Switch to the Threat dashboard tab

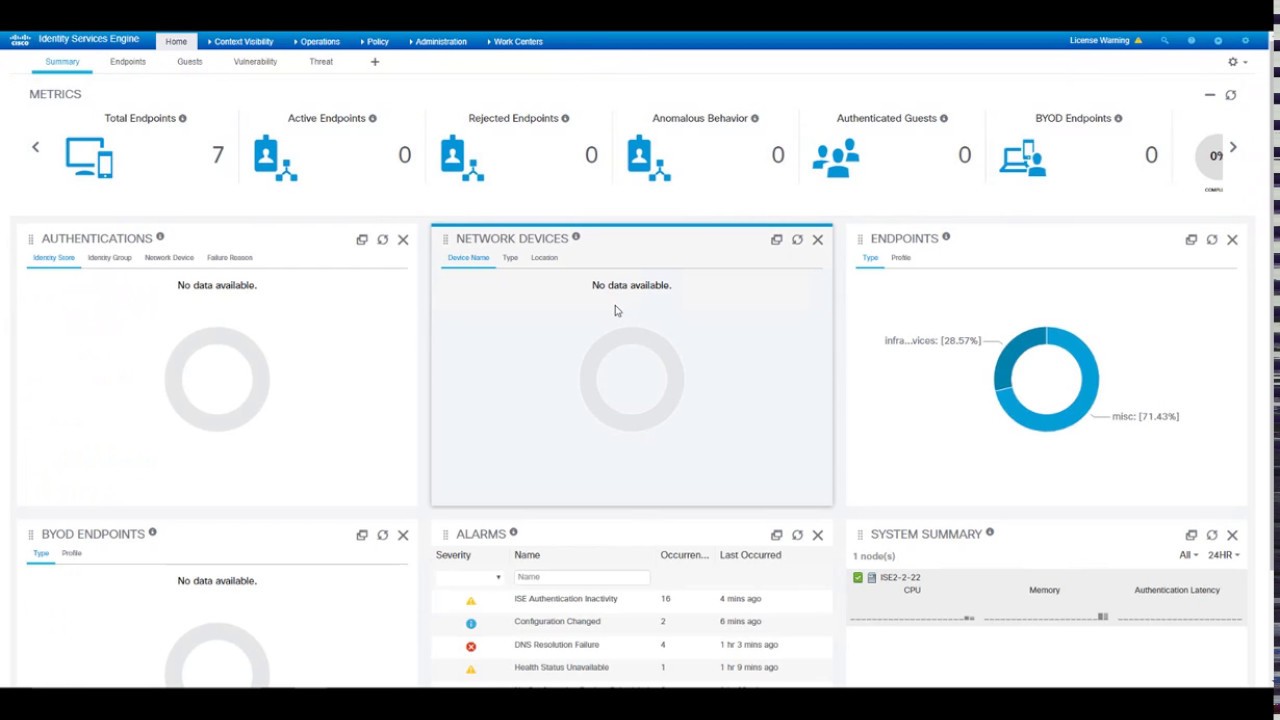click(x=321, y=62)
